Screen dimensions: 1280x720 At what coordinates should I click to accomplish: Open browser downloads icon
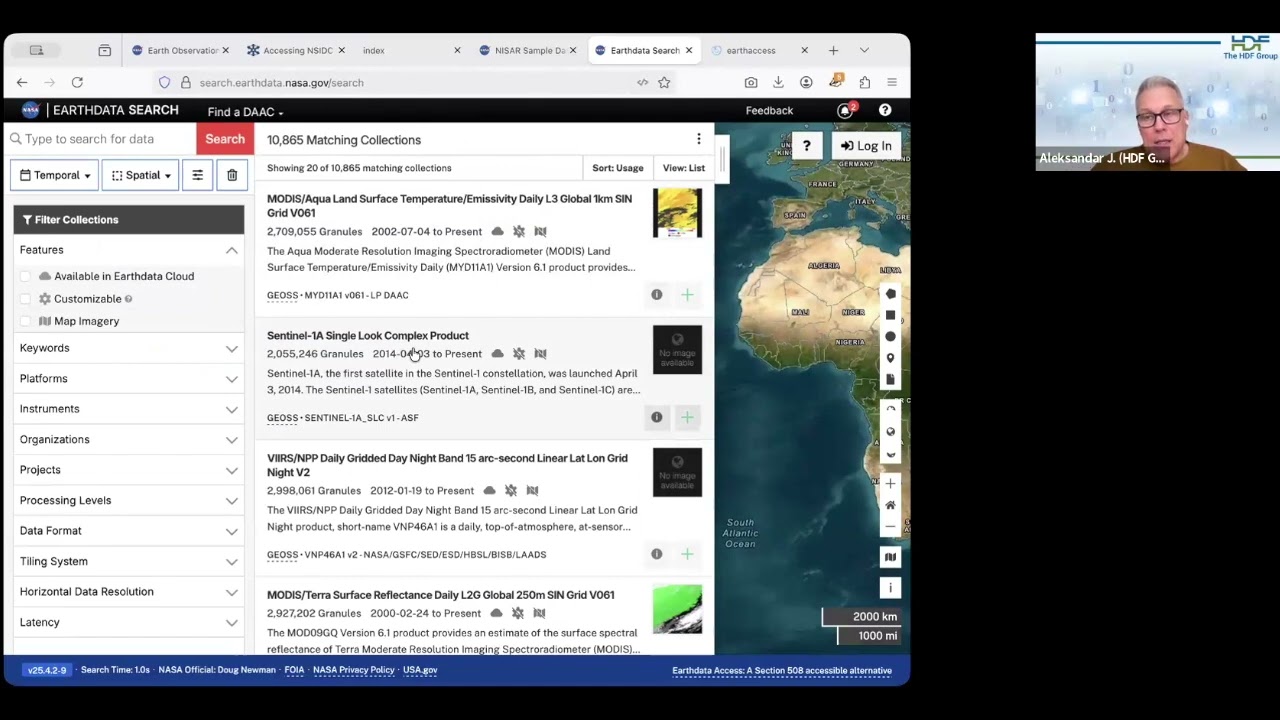click(778, 83)
